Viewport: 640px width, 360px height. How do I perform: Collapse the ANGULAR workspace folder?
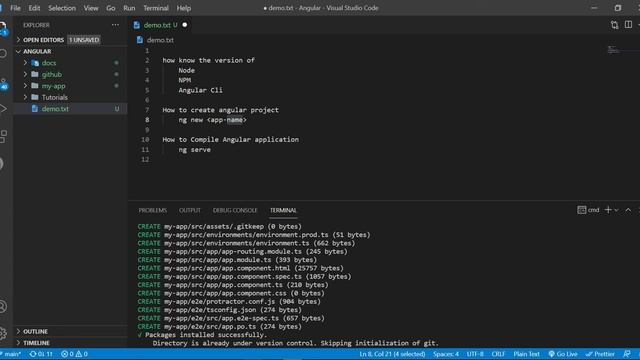coord(18,51)
